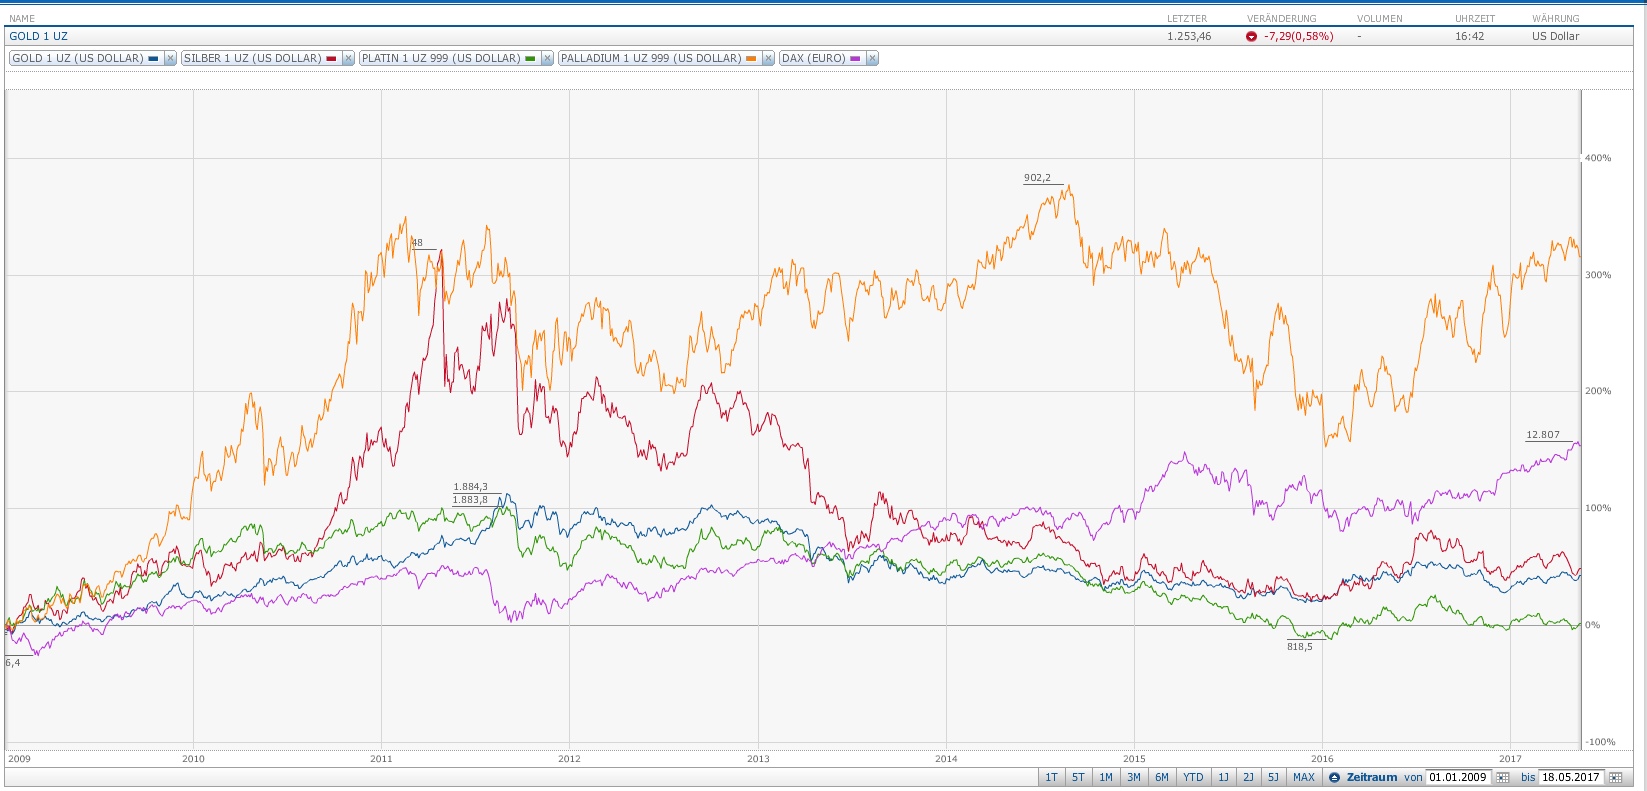This screenshot has height=791, width=1647.
Task: Click the round Zeitraum eject icon
Action: 1334,778
